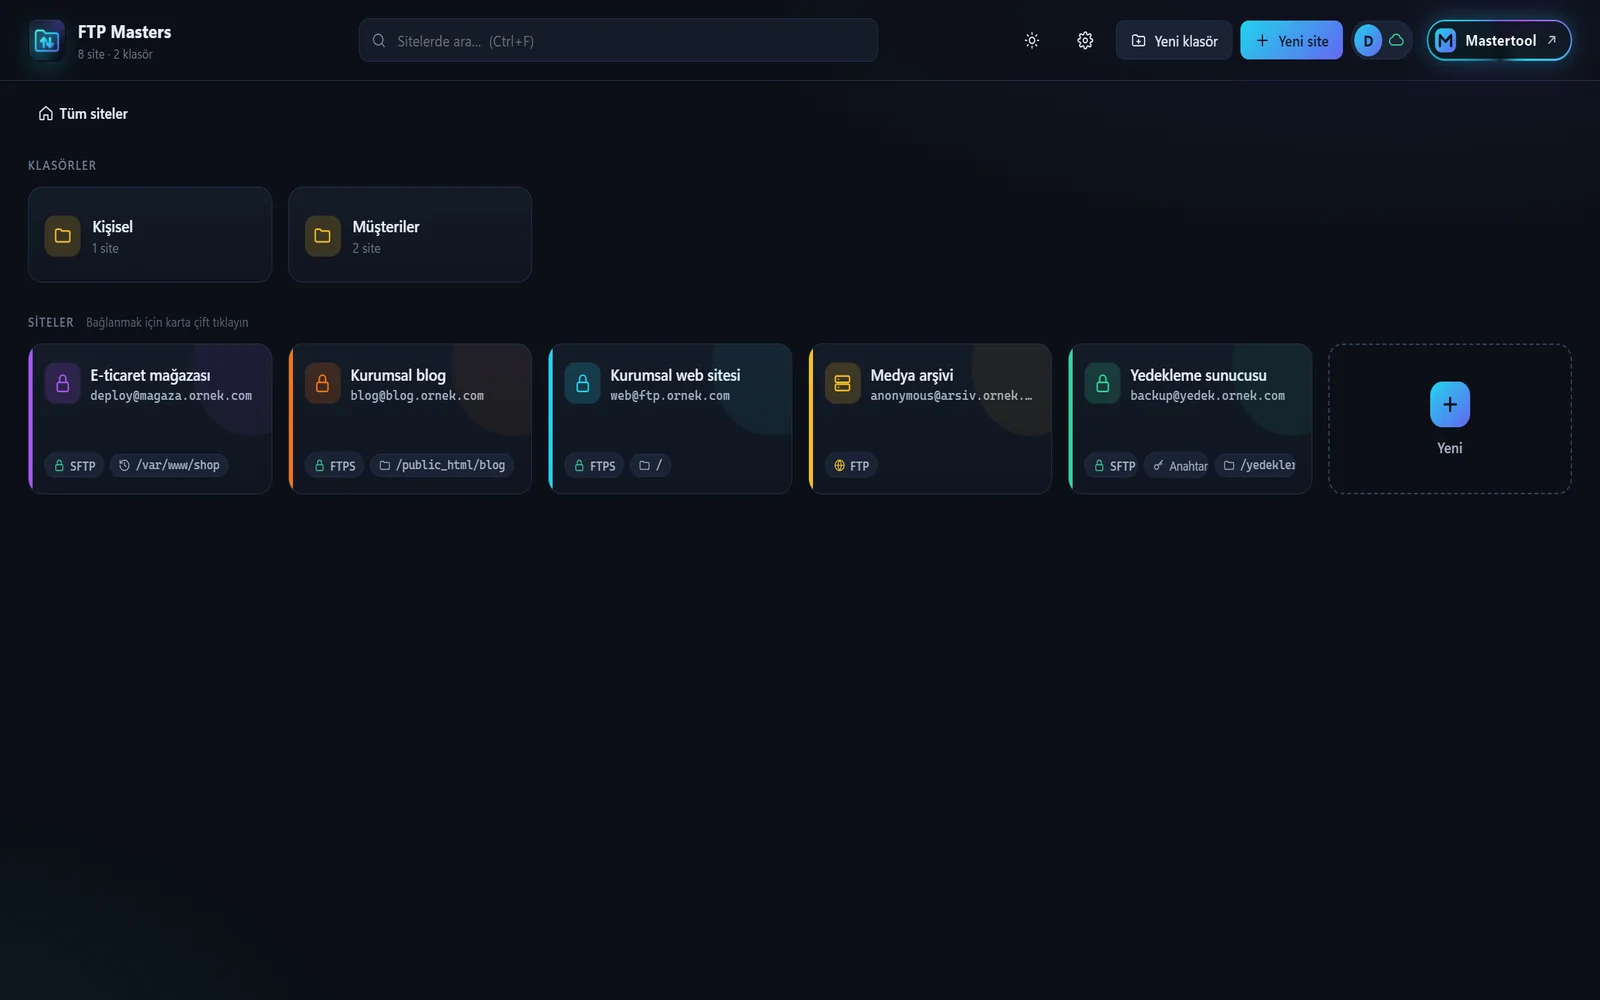Click the Anahtar key tag on Yedekleme sunucusu
The height and width of the screenshot is (1000, 1600).
coord(1177,466)
